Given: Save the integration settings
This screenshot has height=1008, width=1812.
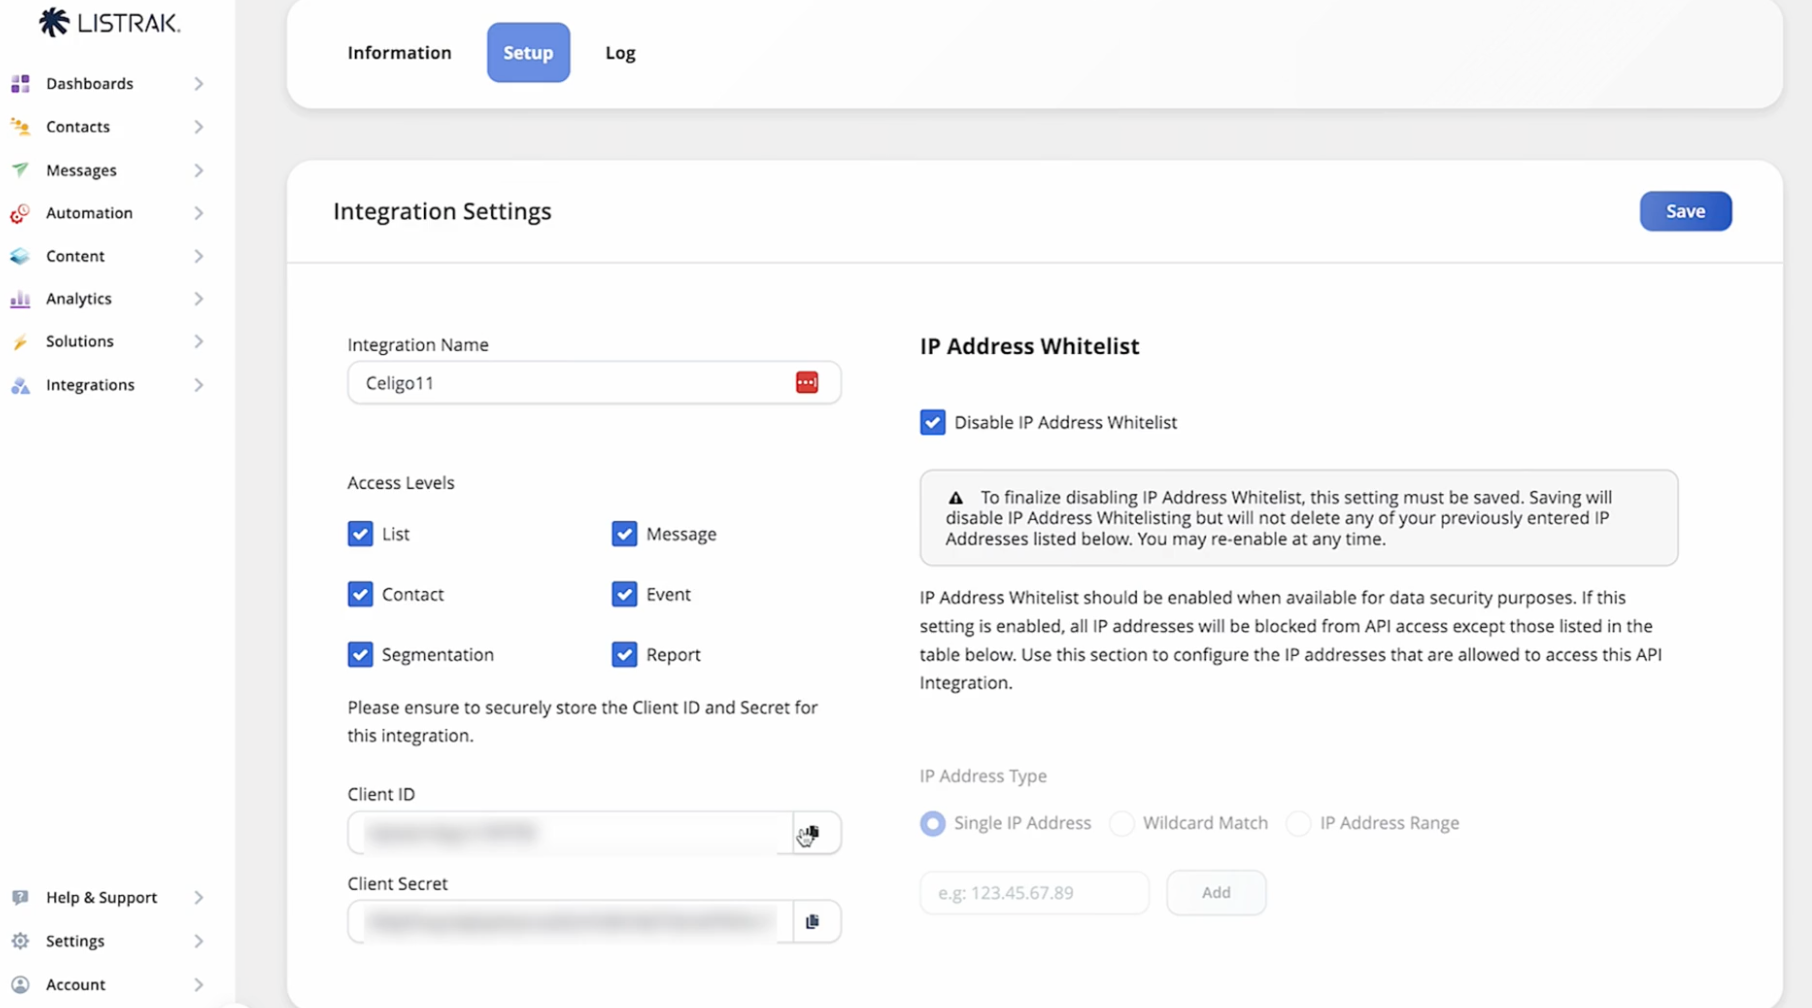Looking at the screenshot, I should [x=1685, y=211].
